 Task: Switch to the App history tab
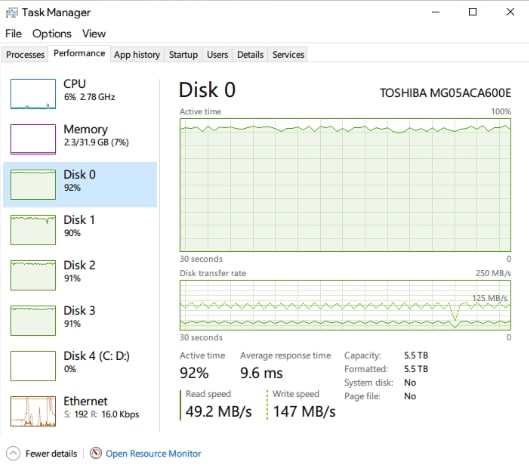(137, 55)
